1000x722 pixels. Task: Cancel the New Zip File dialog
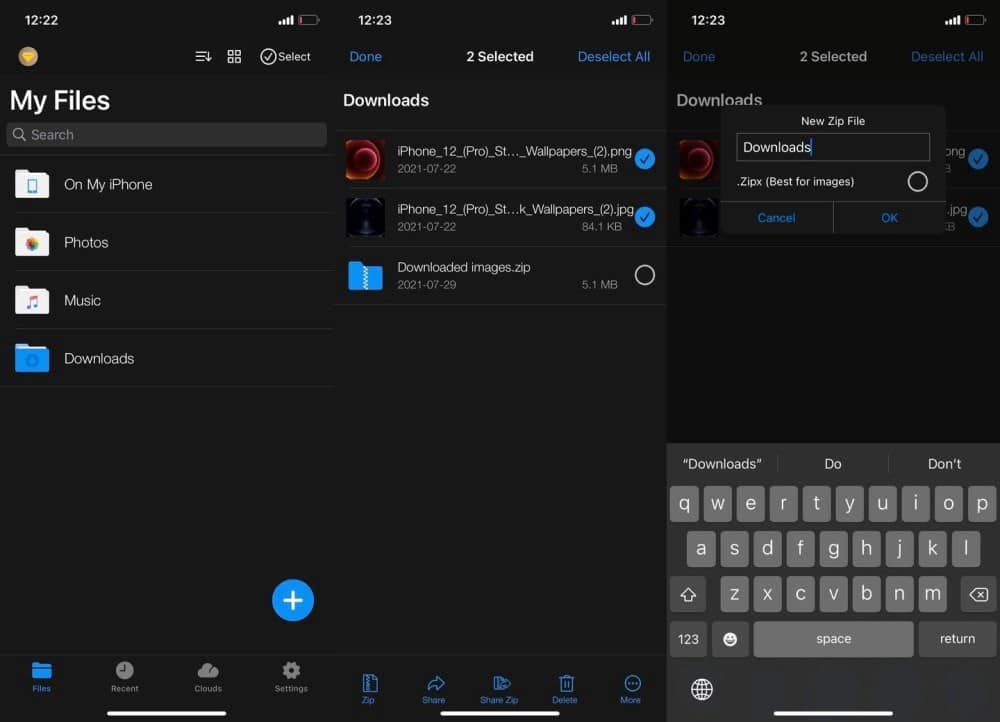click(776, 218)
